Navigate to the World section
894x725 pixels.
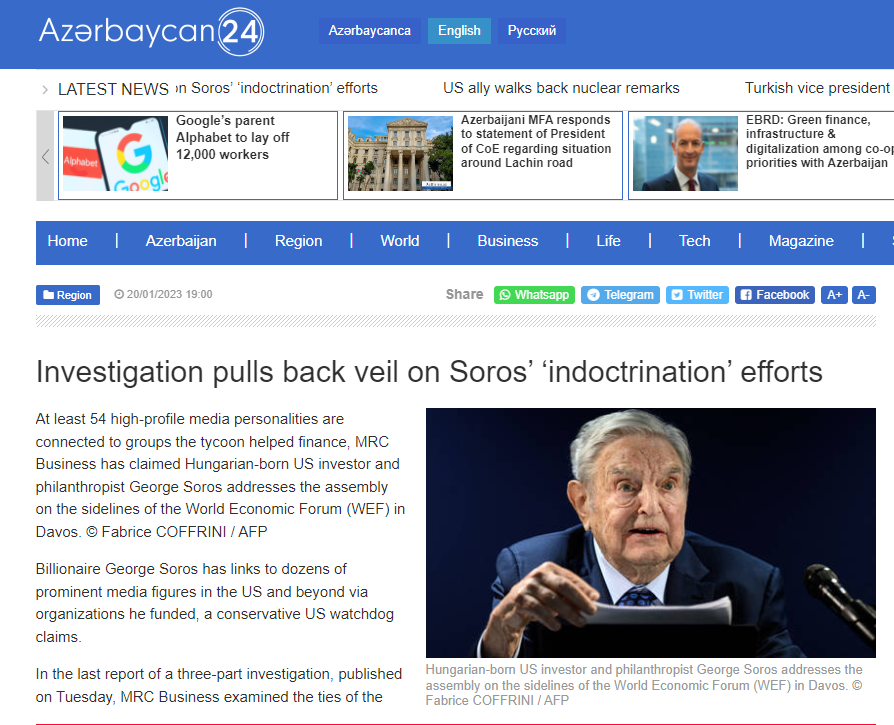(400, 241)
